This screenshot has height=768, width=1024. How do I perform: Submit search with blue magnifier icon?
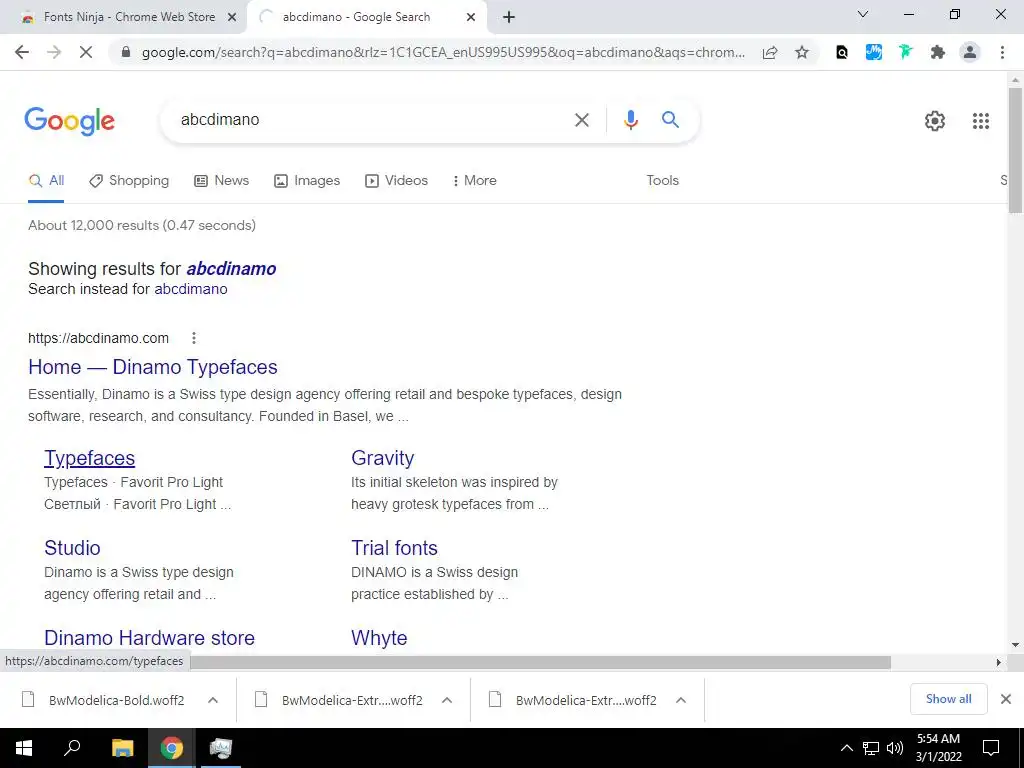[670, 120]
